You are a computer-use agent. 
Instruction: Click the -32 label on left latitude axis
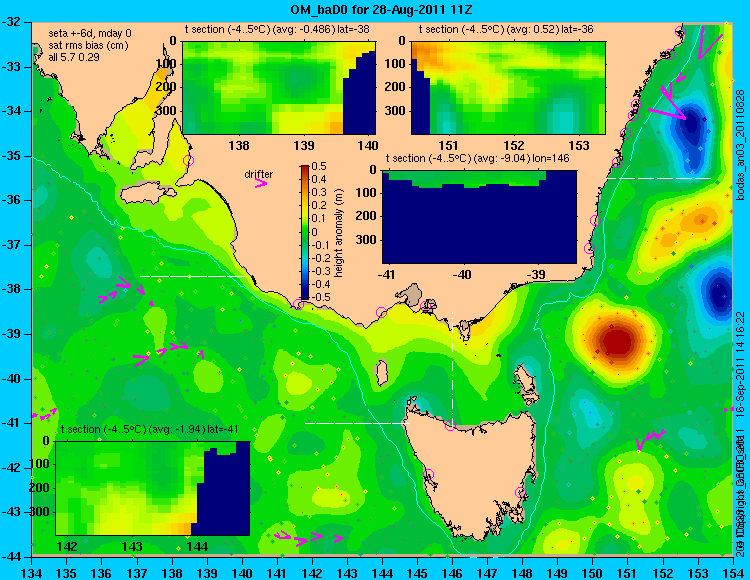tap(13, 22)
